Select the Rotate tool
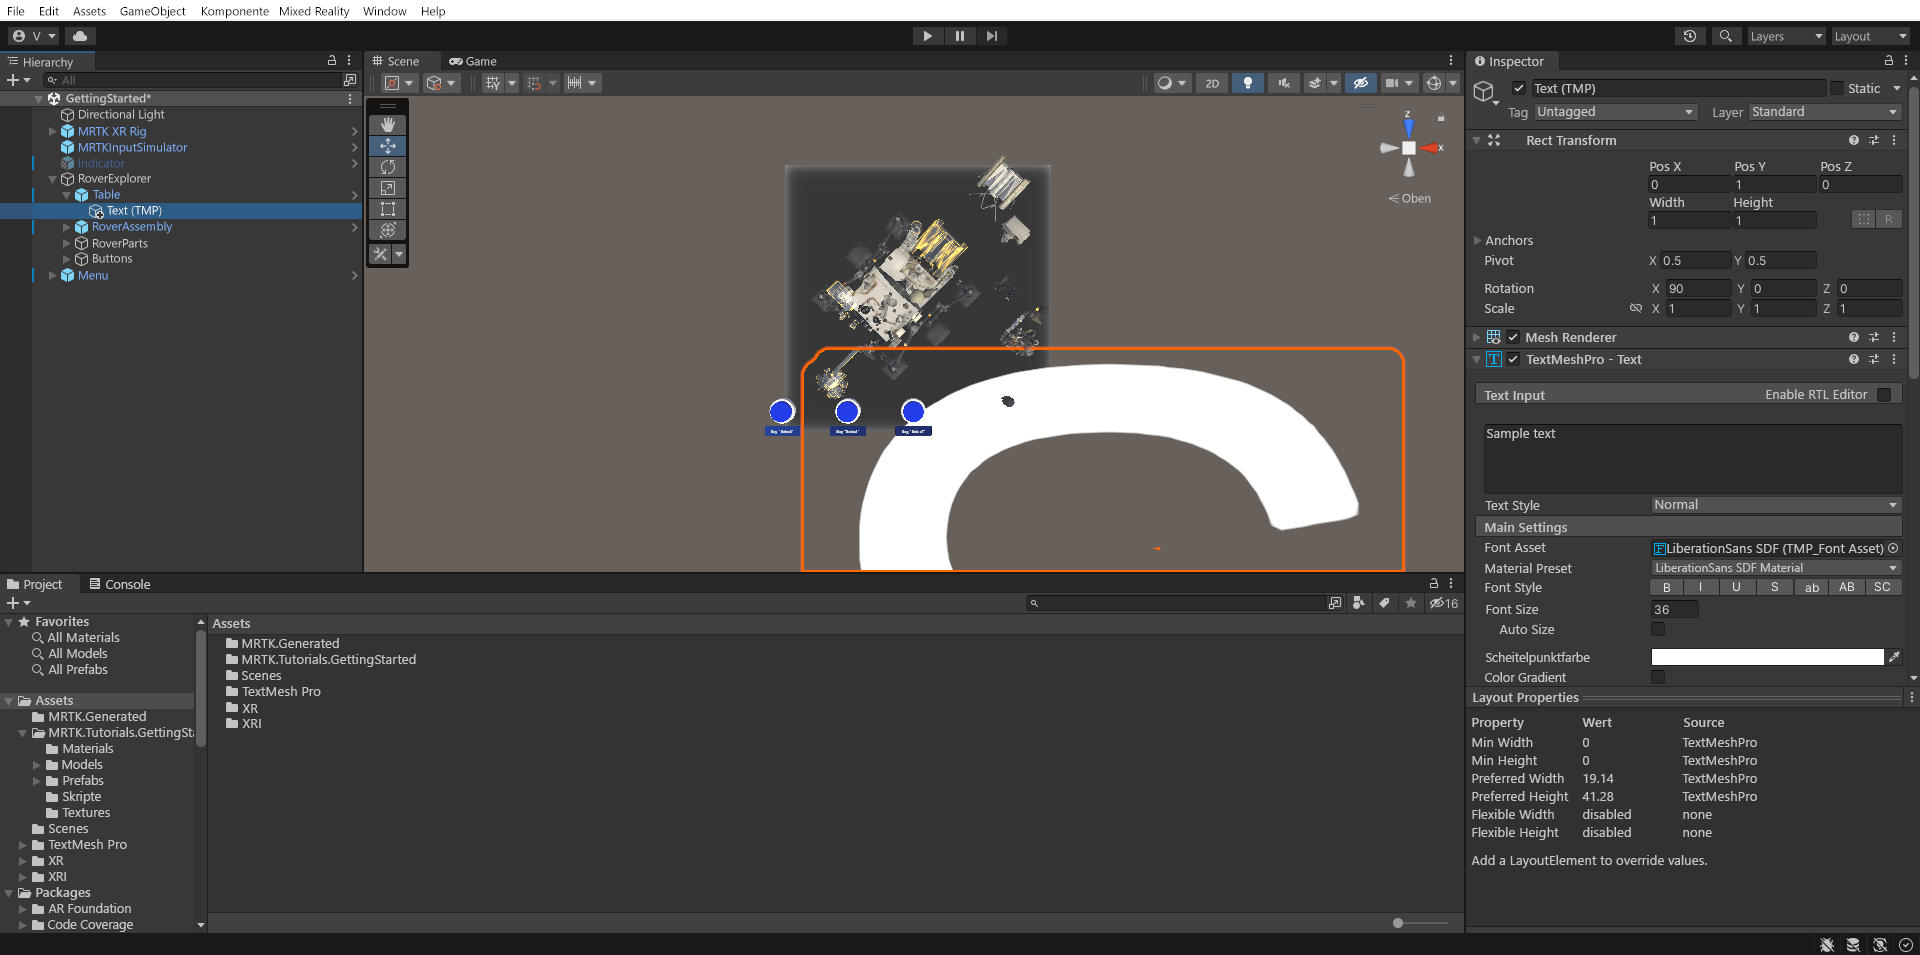The height and width of the screenshot is (955, 1920). tap(388, 167)
